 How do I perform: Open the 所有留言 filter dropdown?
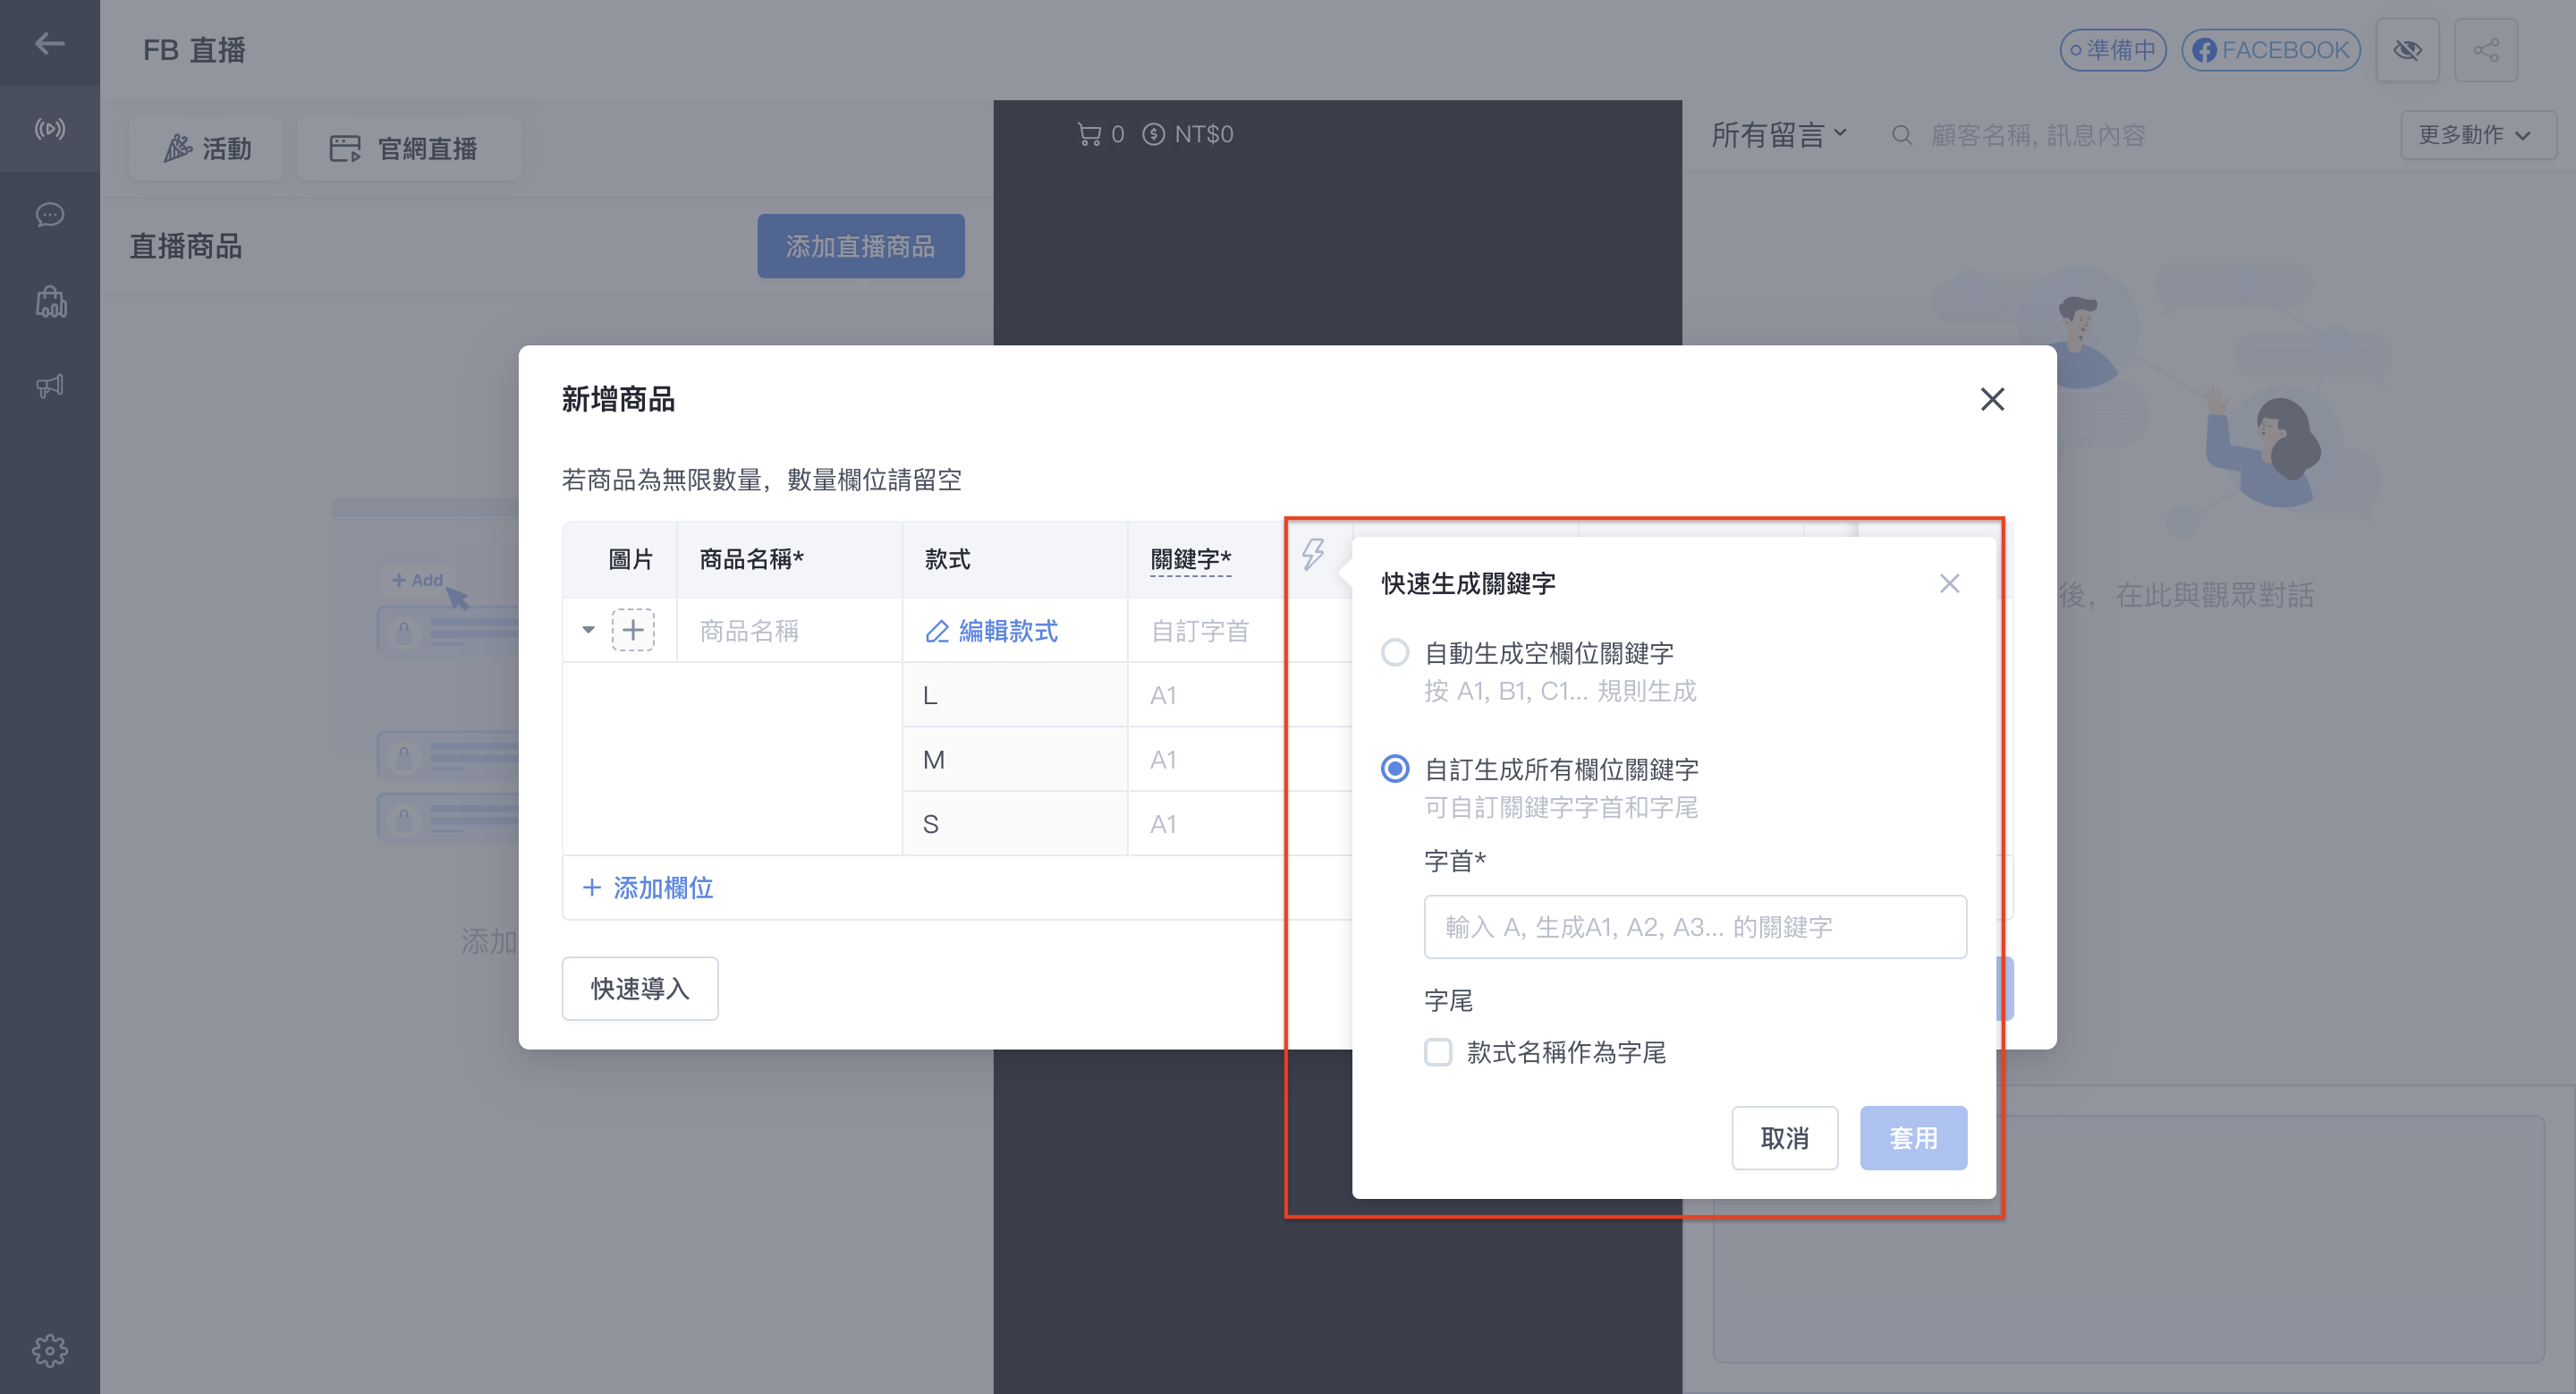[x=1778, y=135]
